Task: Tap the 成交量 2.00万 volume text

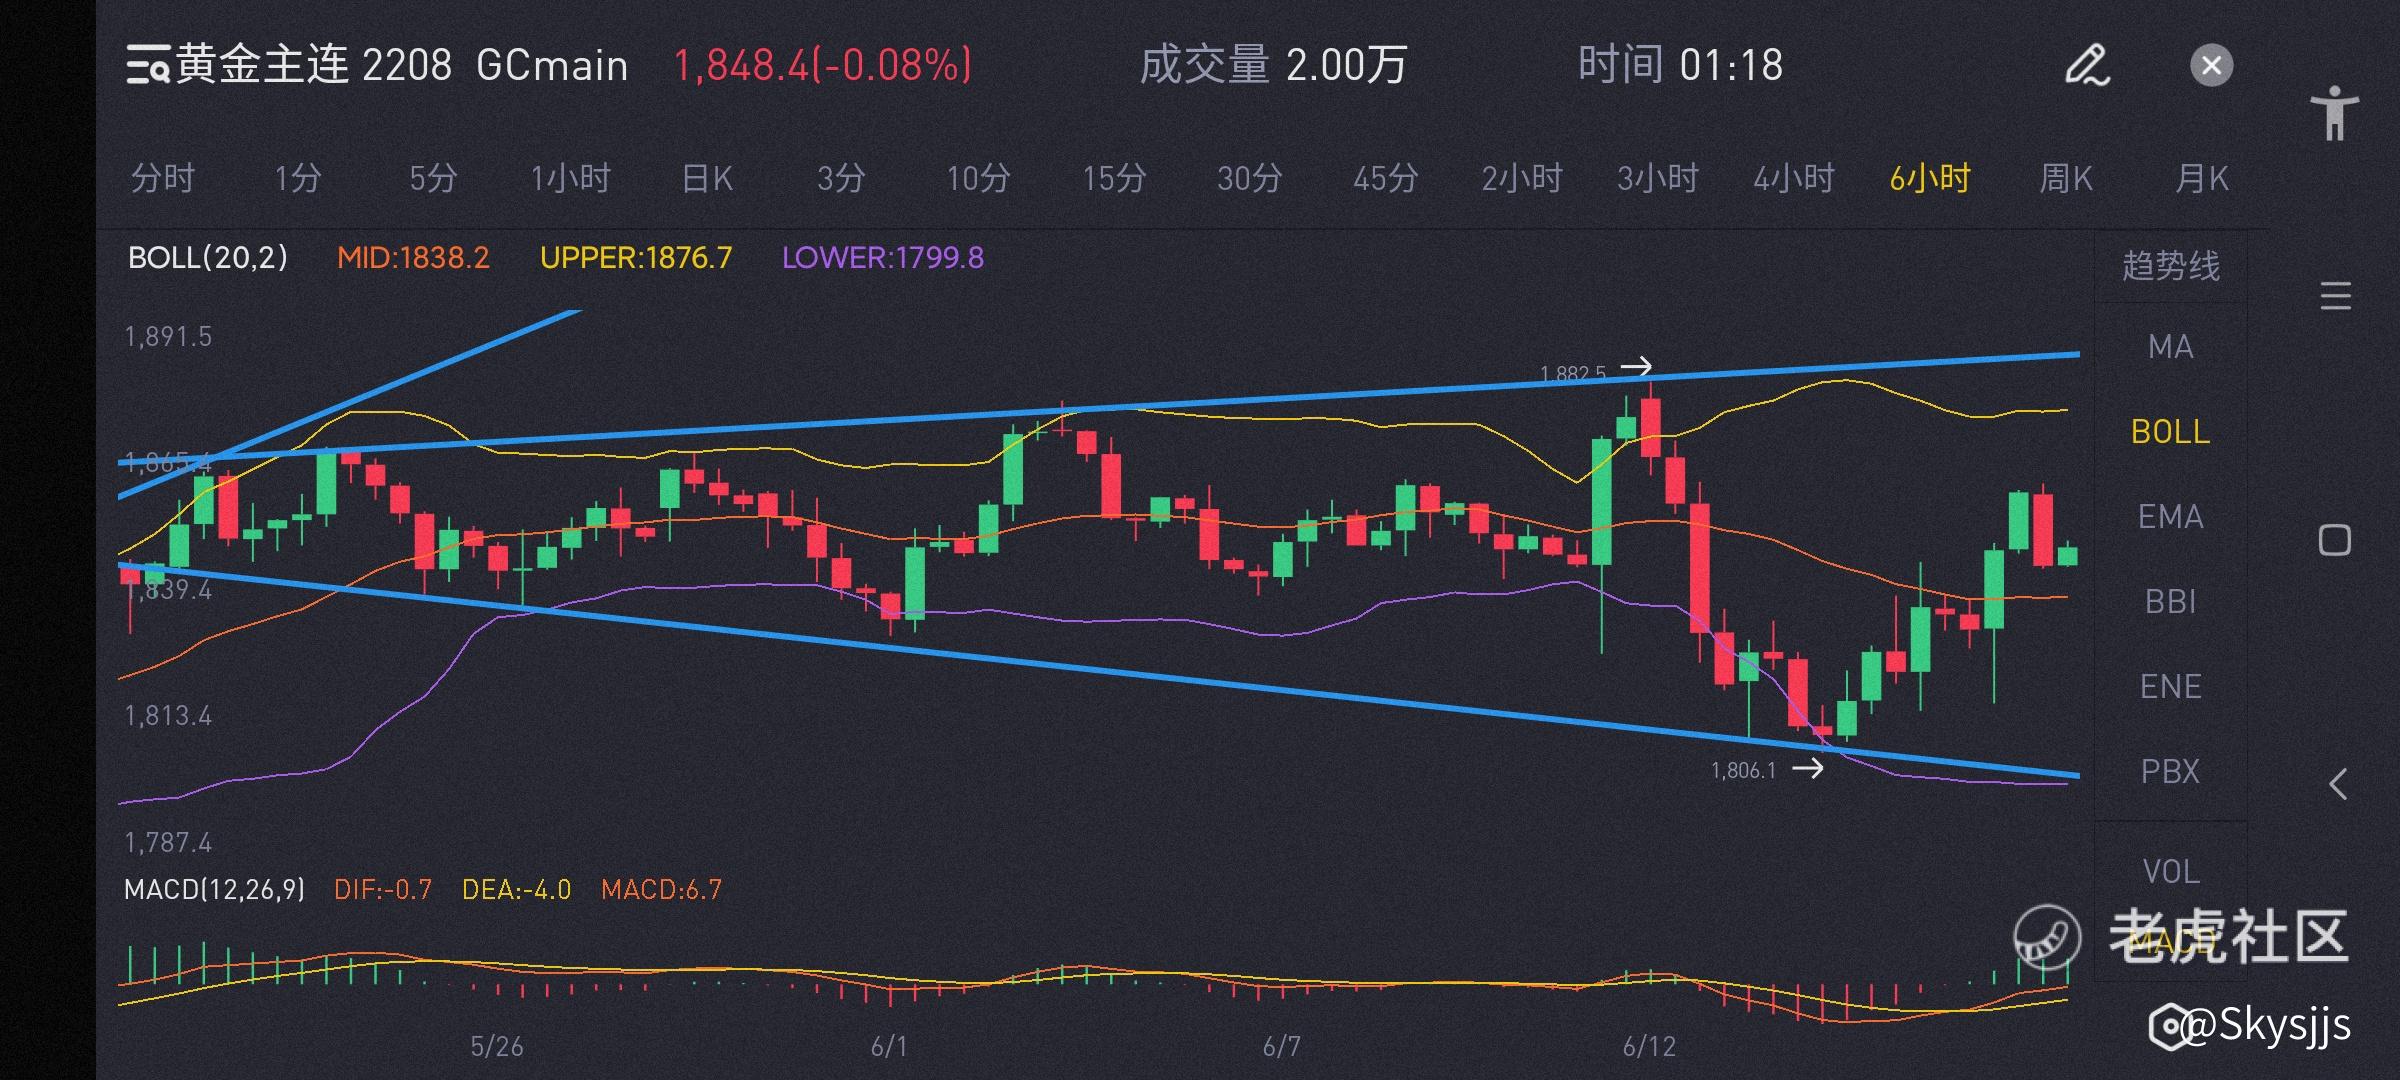Action: [x=1273, y=65]
